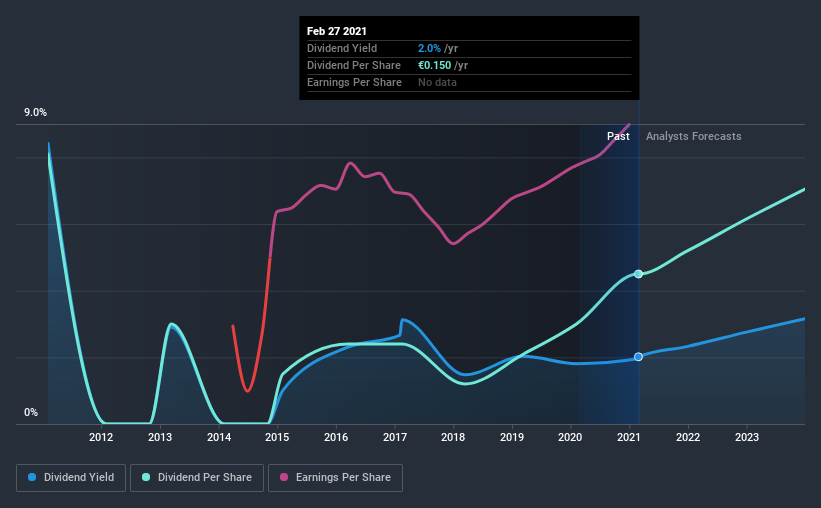Select the teal data point marker at 2021
This screenshot has width=821, height=508.
(x=638, y=274)
